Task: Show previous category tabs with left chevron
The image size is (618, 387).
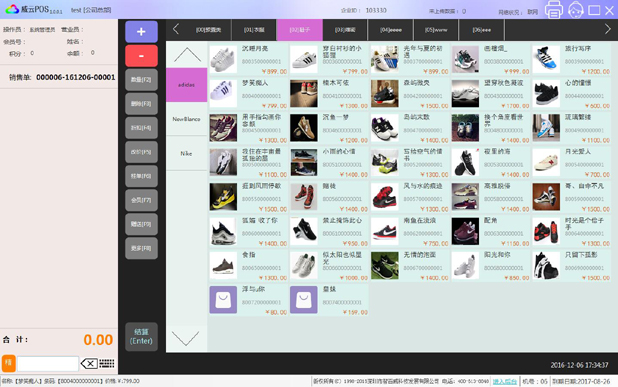Action: click(x=176, y=29)
